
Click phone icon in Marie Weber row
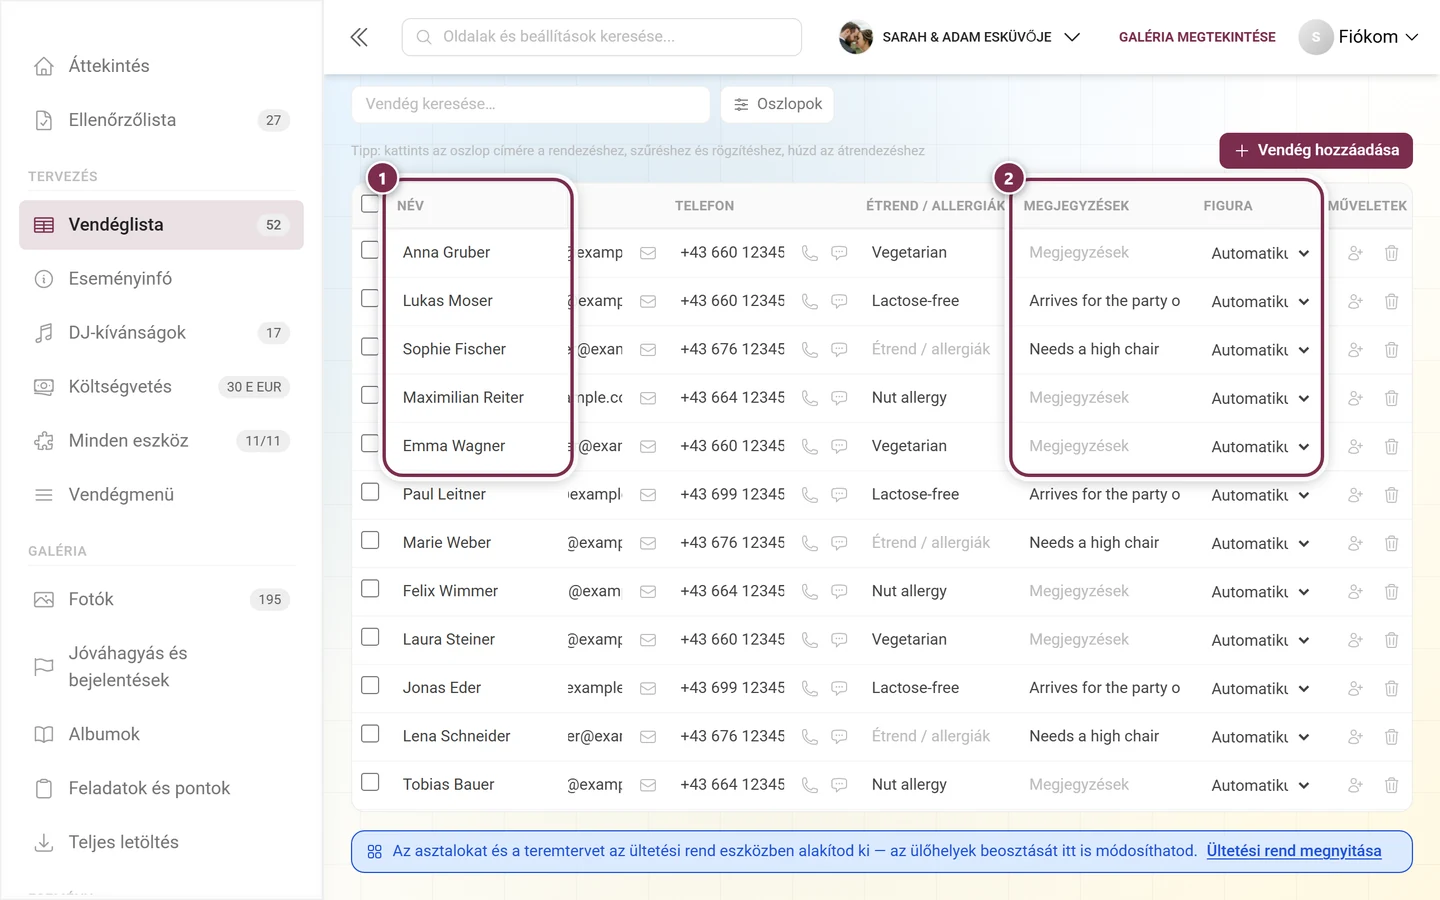810,543
